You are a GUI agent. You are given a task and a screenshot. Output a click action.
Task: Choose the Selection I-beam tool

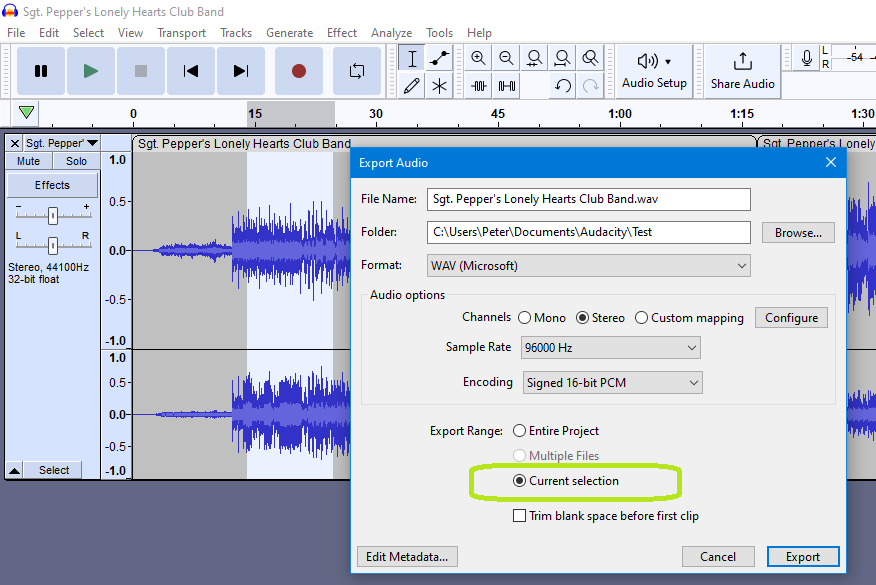[412, 59]
